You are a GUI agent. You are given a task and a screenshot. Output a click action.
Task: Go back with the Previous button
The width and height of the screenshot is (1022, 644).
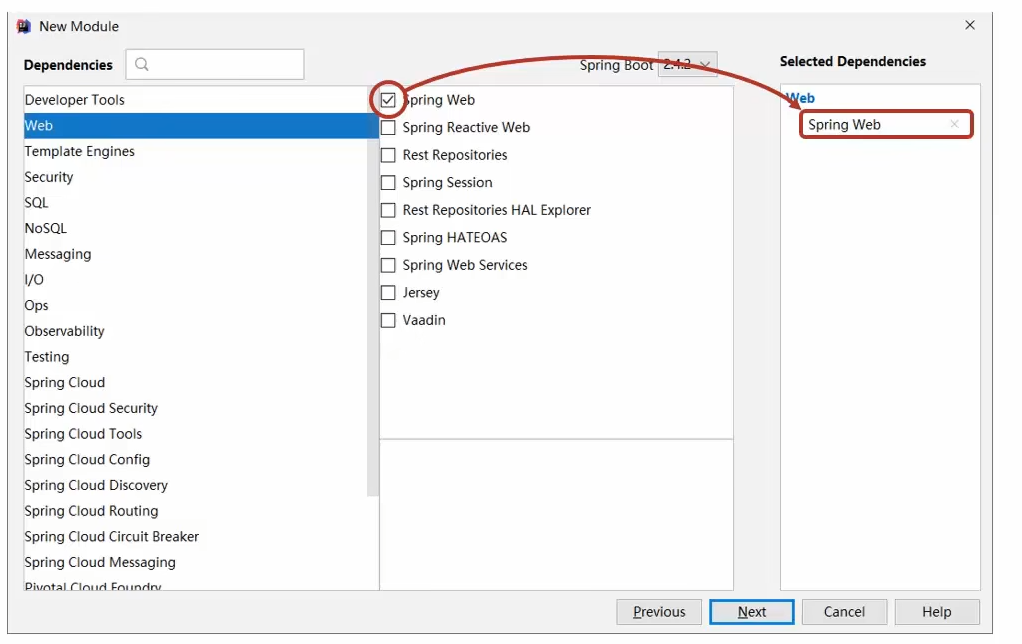click(659, 611)
